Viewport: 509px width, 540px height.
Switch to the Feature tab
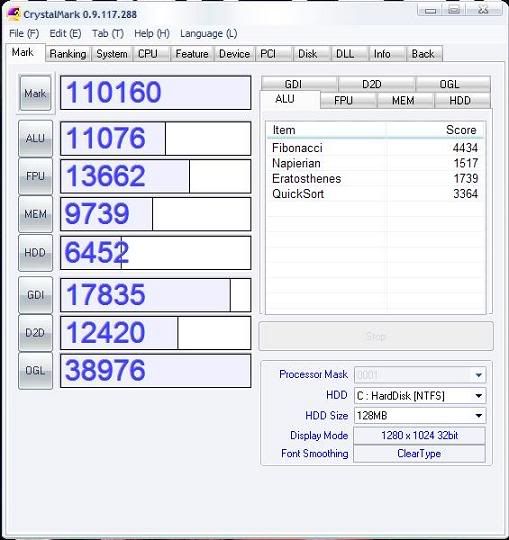[192, 54]
